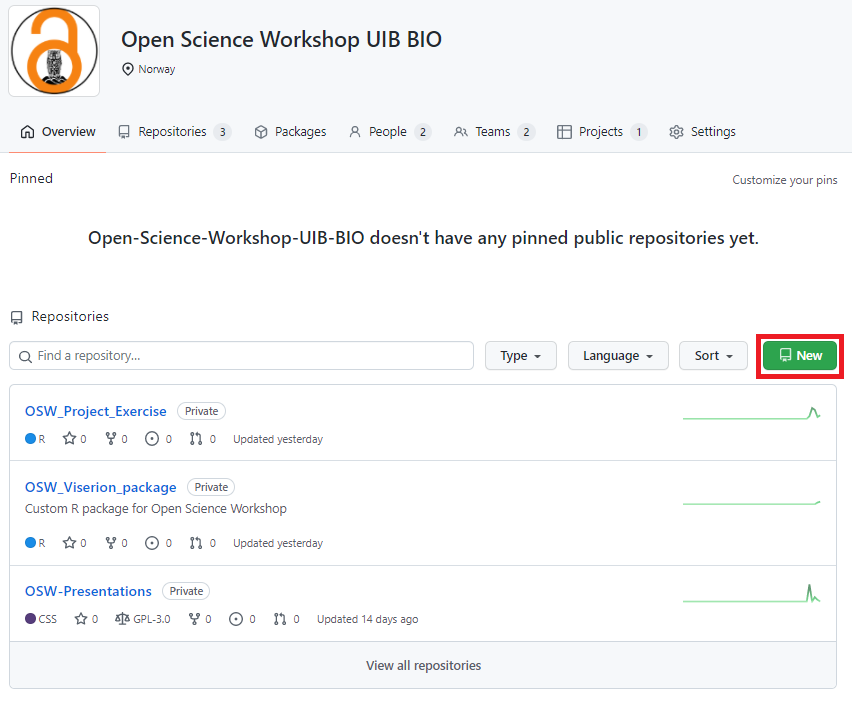Click Customize your pins link

pyautogui.click(x=784, y=180)
